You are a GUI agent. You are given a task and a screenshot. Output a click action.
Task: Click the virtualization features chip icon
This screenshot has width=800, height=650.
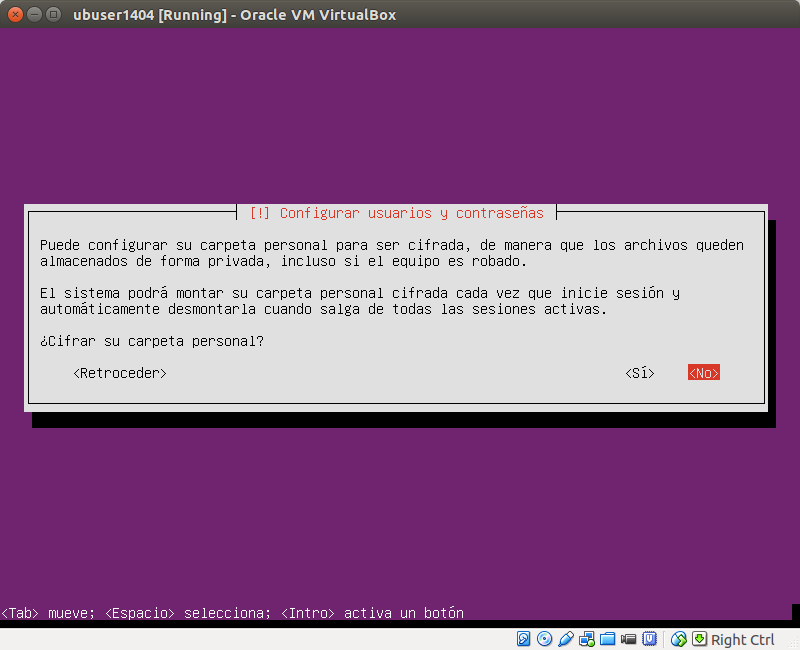[650, 639]
